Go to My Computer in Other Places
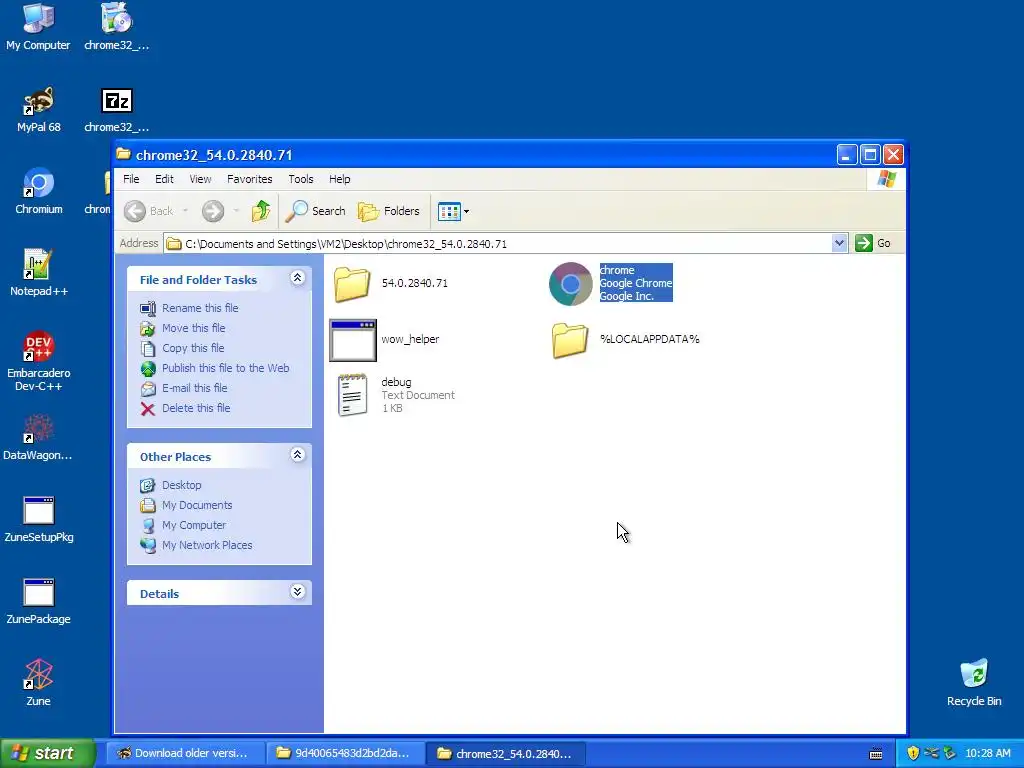This screenshot has width=1024, height=768. (x=194, y=525)
